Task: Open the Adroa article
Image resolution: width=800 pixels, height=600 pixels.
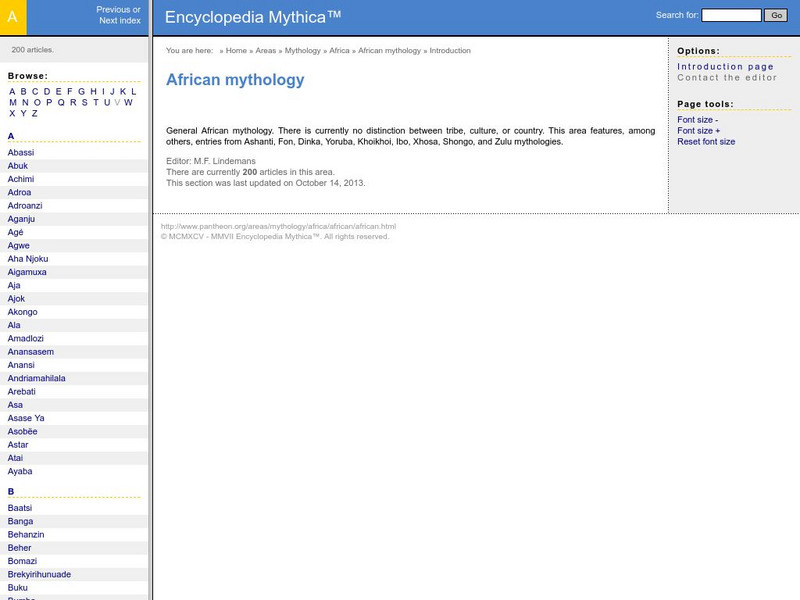Action: tap(19, 192)
